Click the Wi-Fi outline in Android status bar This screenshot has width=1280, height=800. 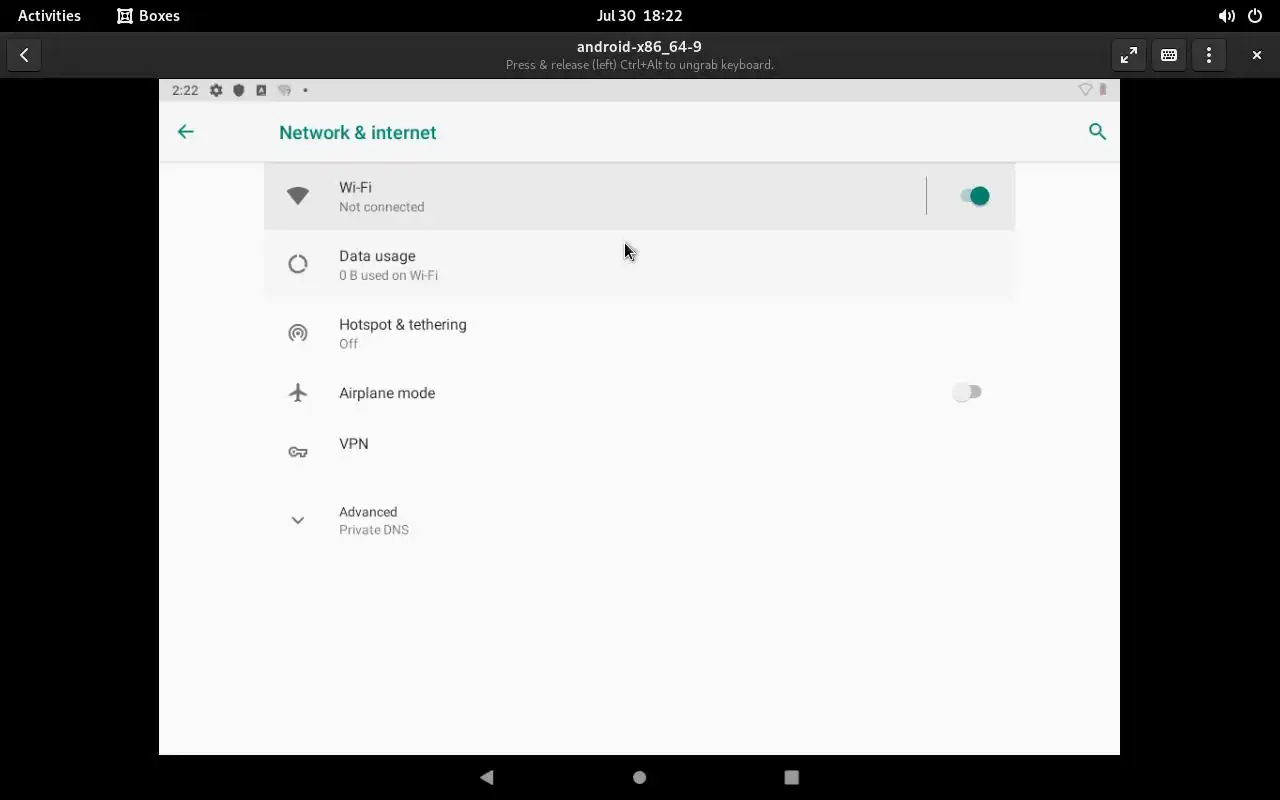click(x=1085, y=90)
